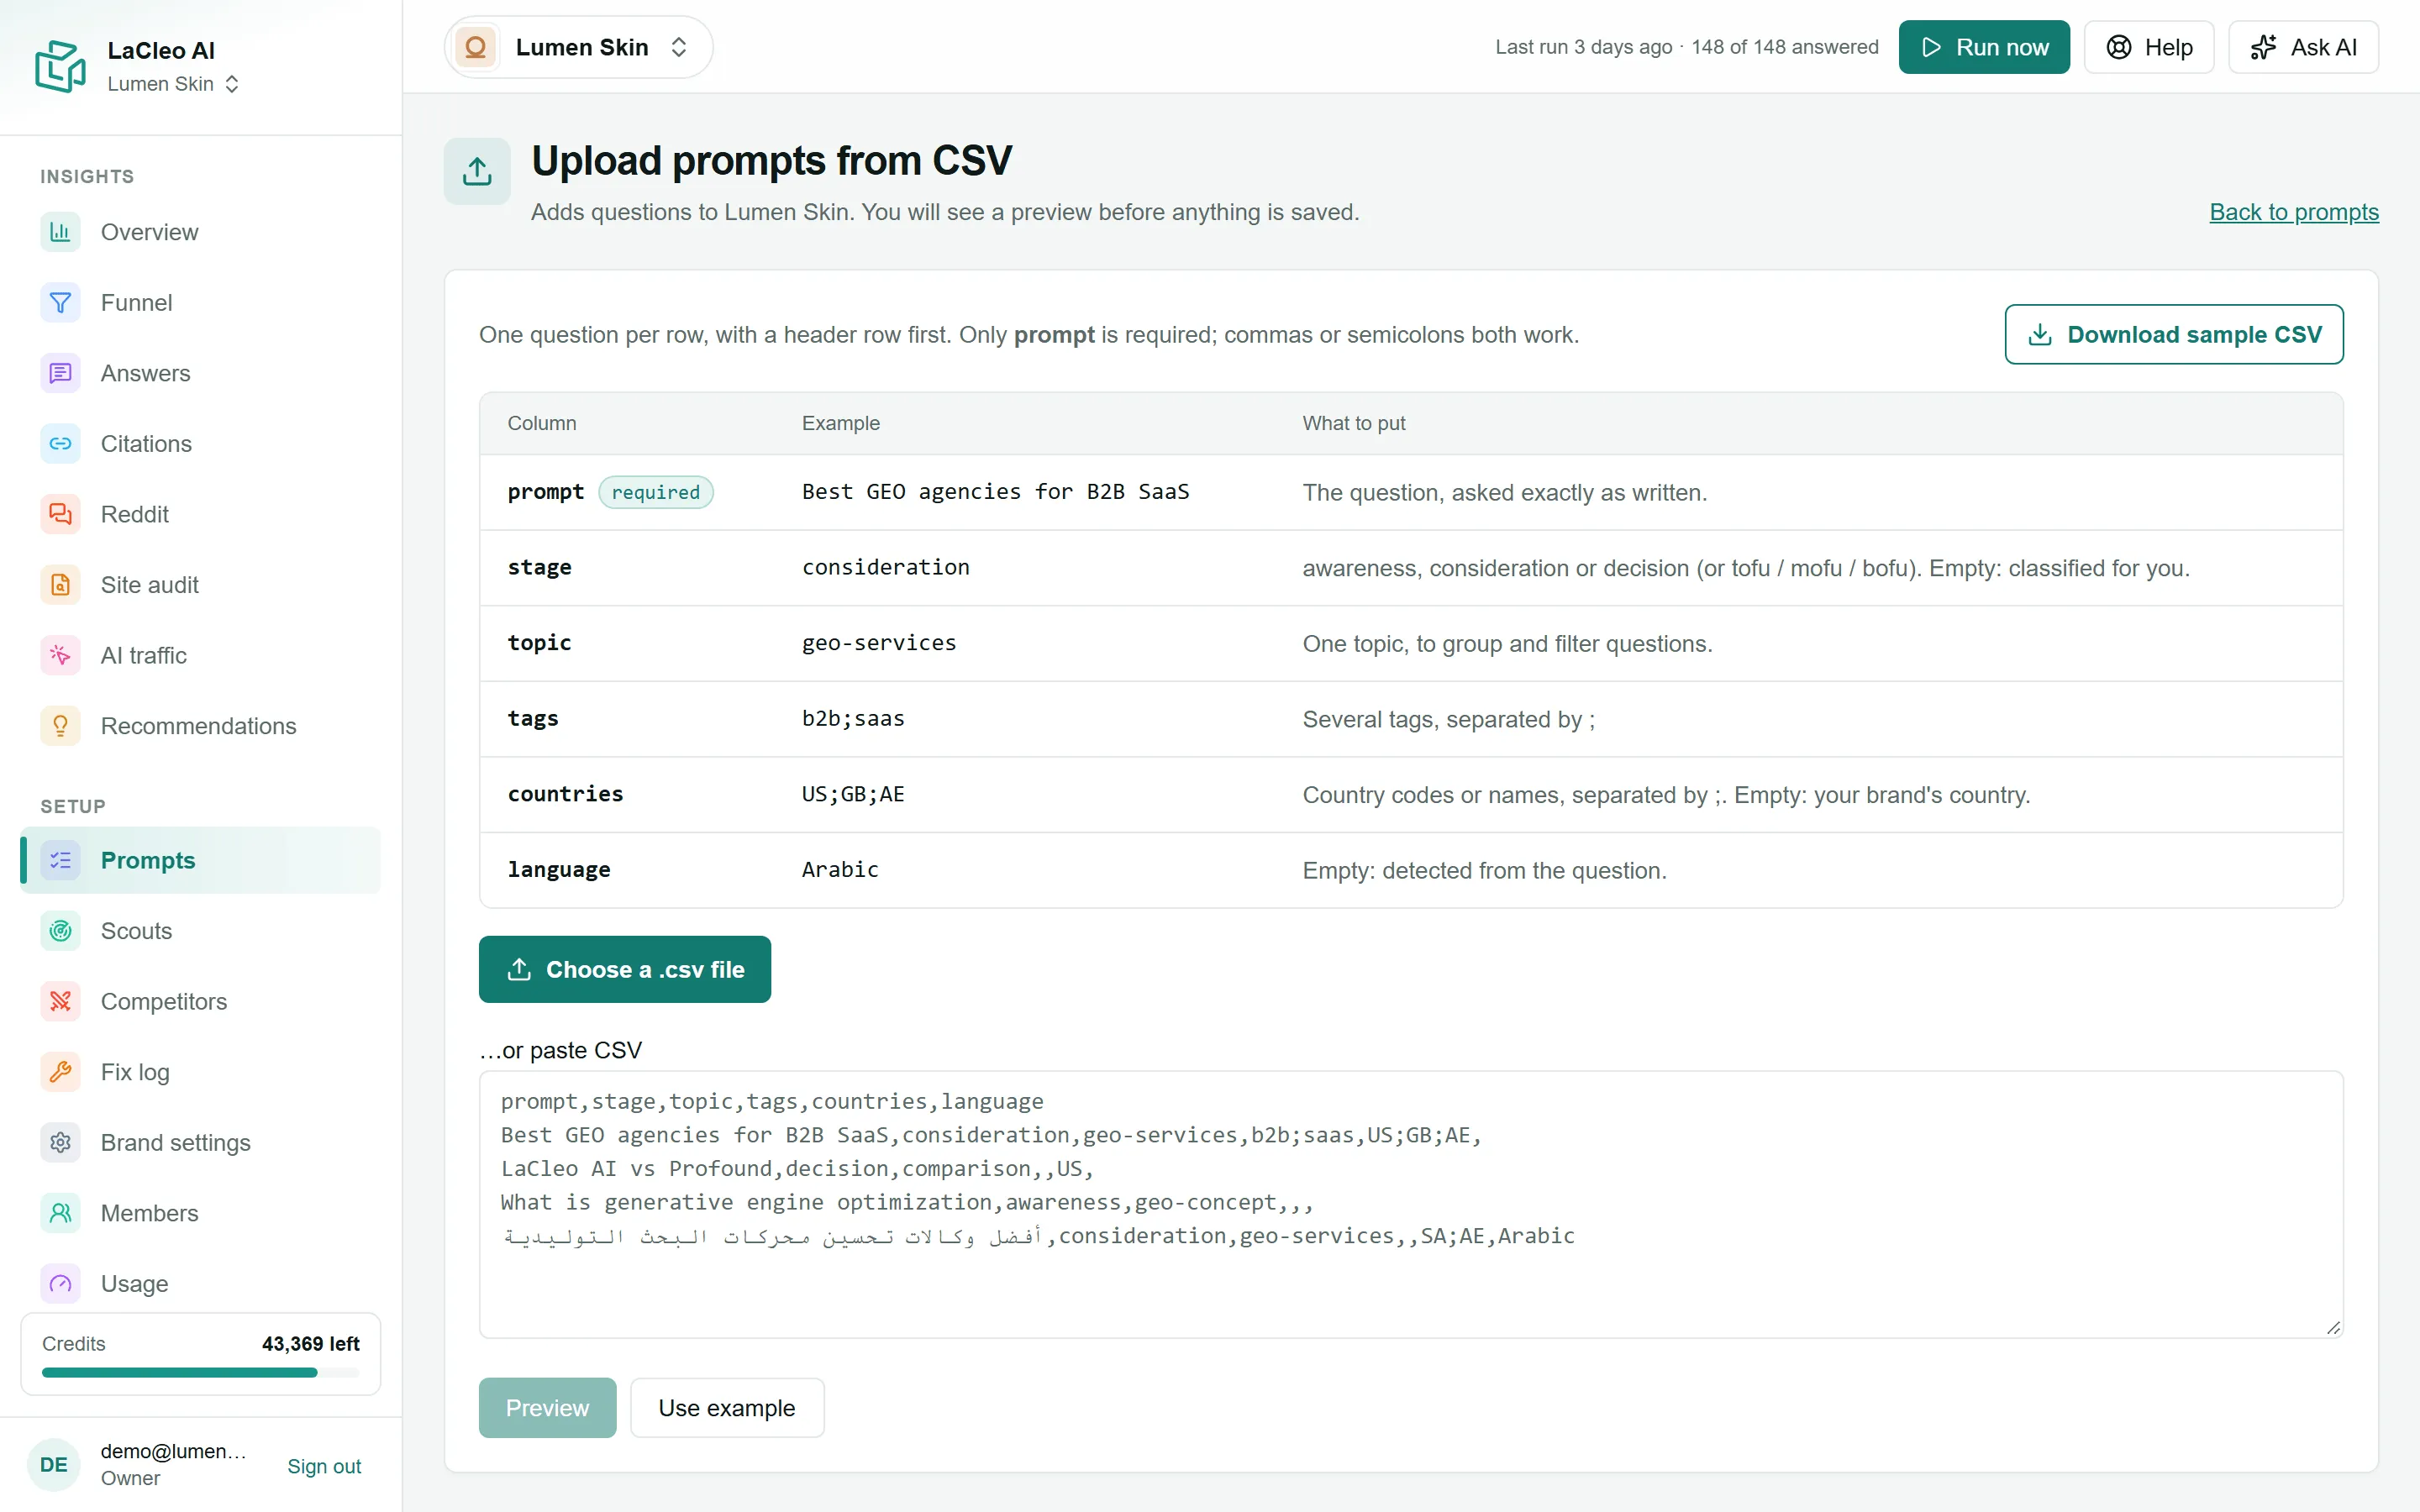Viewport: 2420px width, 1512px height.
Task: Click the LaCleo AI logo icon
Action: 60,66
